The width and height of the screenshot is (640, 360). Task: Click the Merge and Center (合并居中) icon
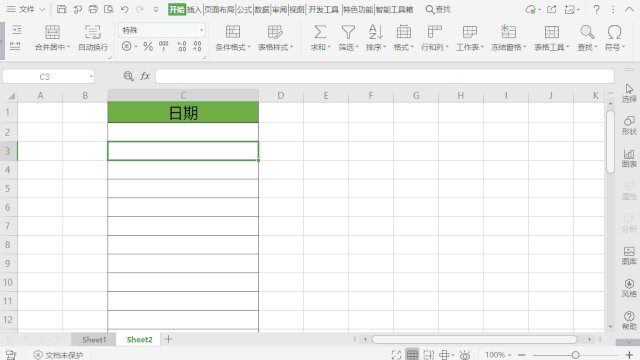(x=52, y=32)
